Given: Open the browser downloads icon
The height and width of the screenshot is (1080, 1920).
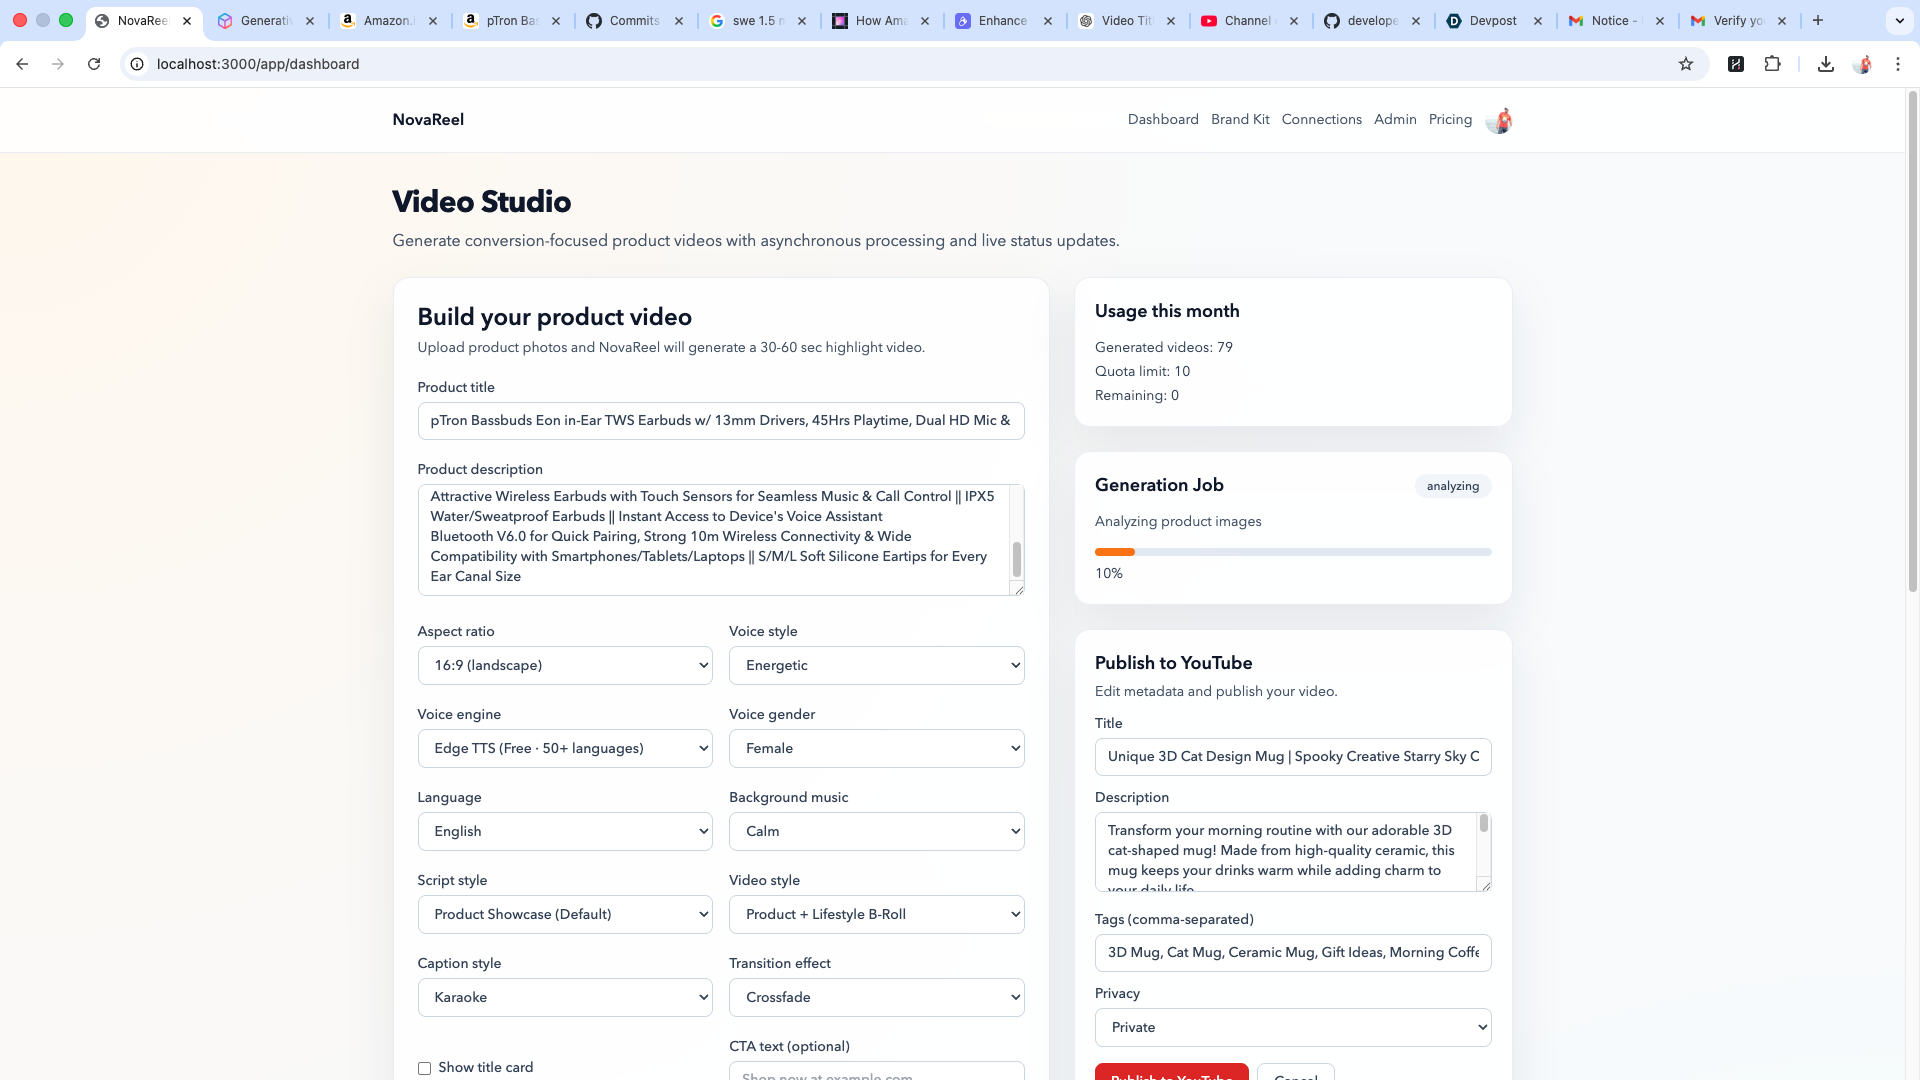Looking at the screenshot, I should [1826, 64].
